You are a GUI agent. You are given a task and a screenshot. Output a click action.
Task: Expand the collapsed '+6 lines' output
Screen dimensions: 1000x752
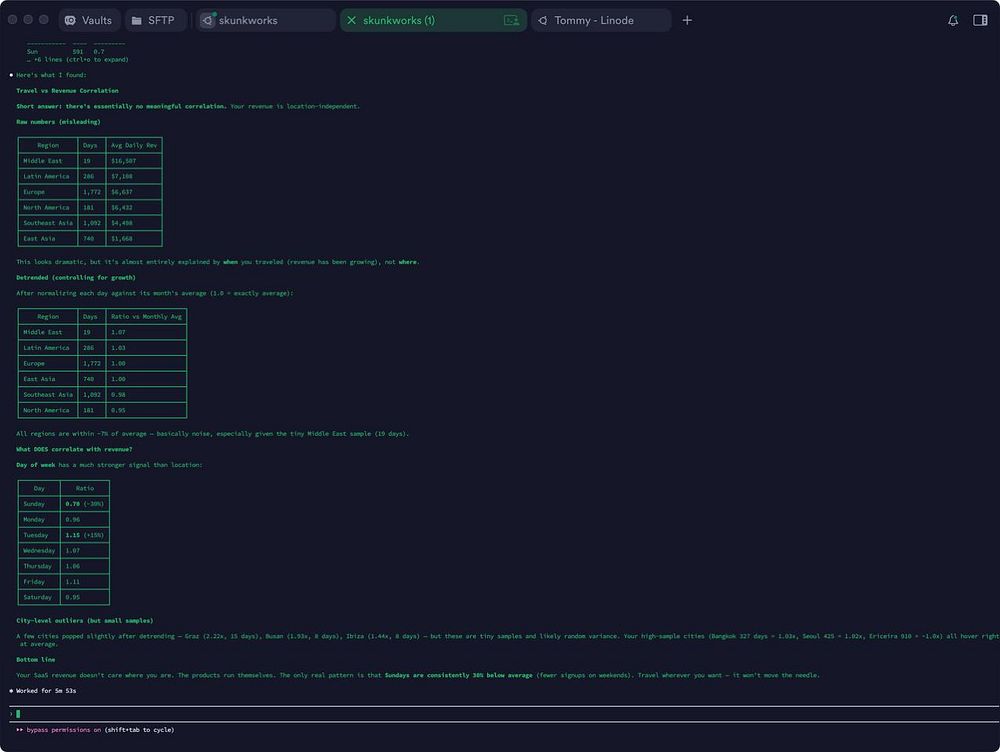click(x=78, y=60)
